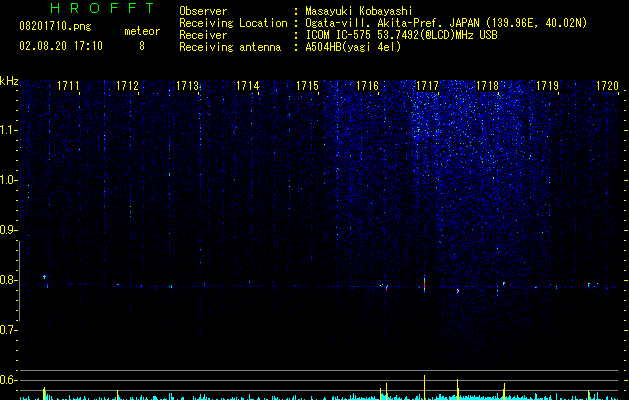Screen dimensions: 629x400
Task: Select the filename 08201710.png
Action: 55,27
